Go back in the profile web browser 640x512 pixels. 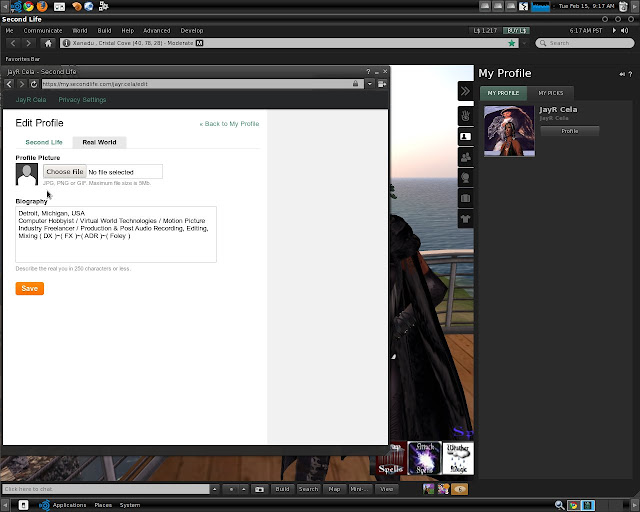[9, 84]
